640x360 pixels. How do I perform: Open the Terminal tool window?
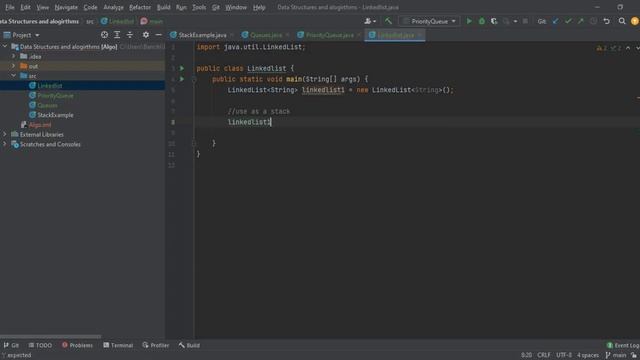click(x=118, y=345)
